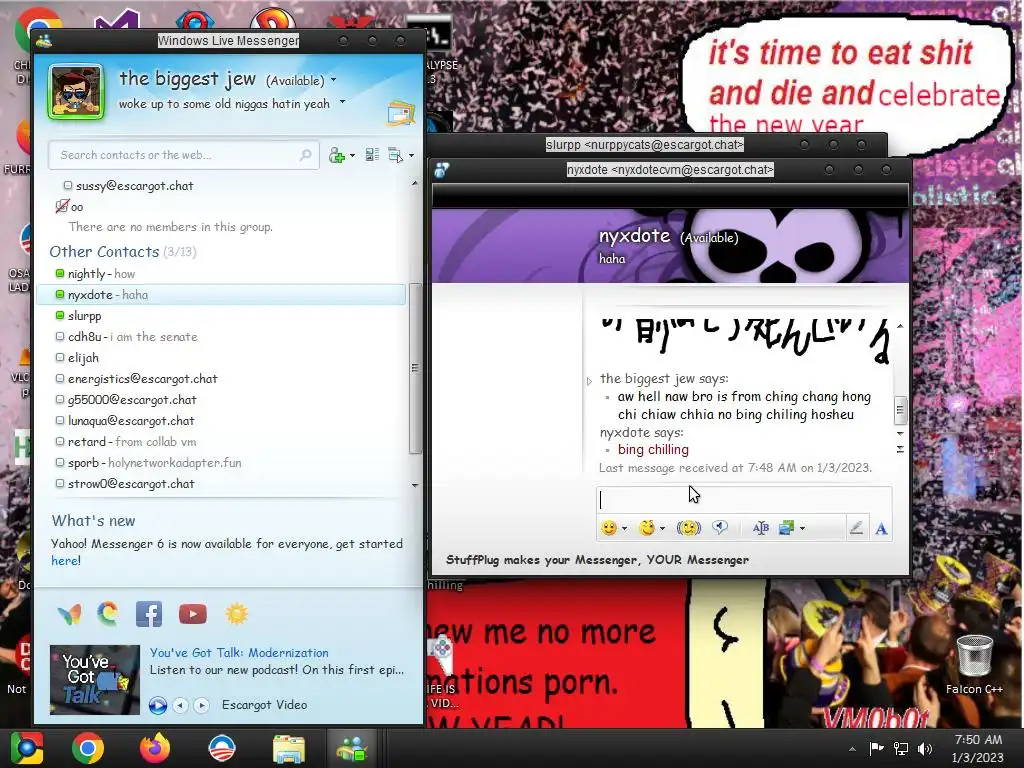Click the chat history scrollbar thumb
Screen dimensions: 1024x768
(899, 410)
